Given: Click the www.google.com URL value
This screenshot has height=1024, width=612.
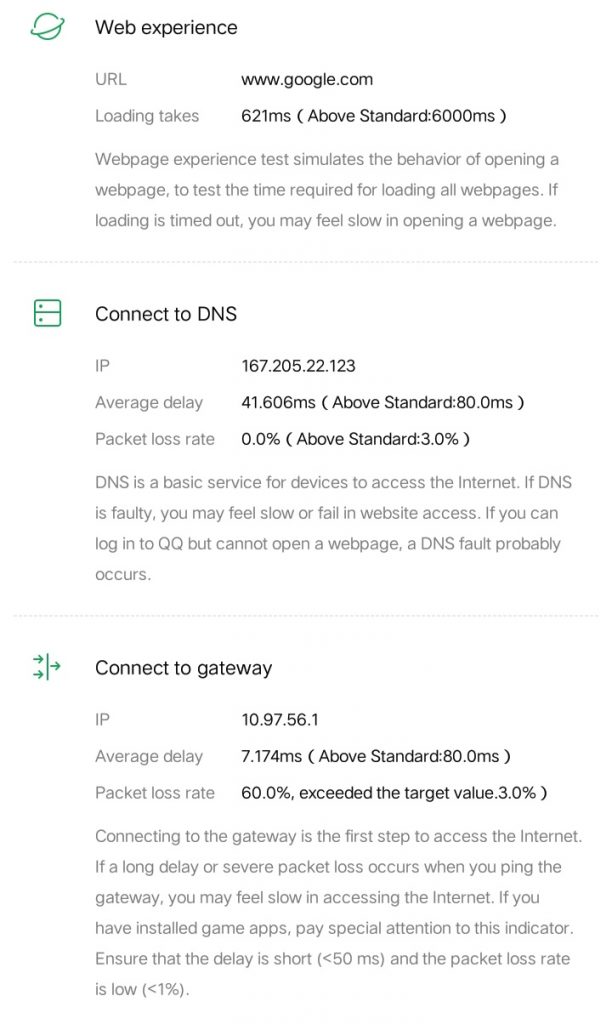Looking at the screenshot, I should (x=307, y=80).
